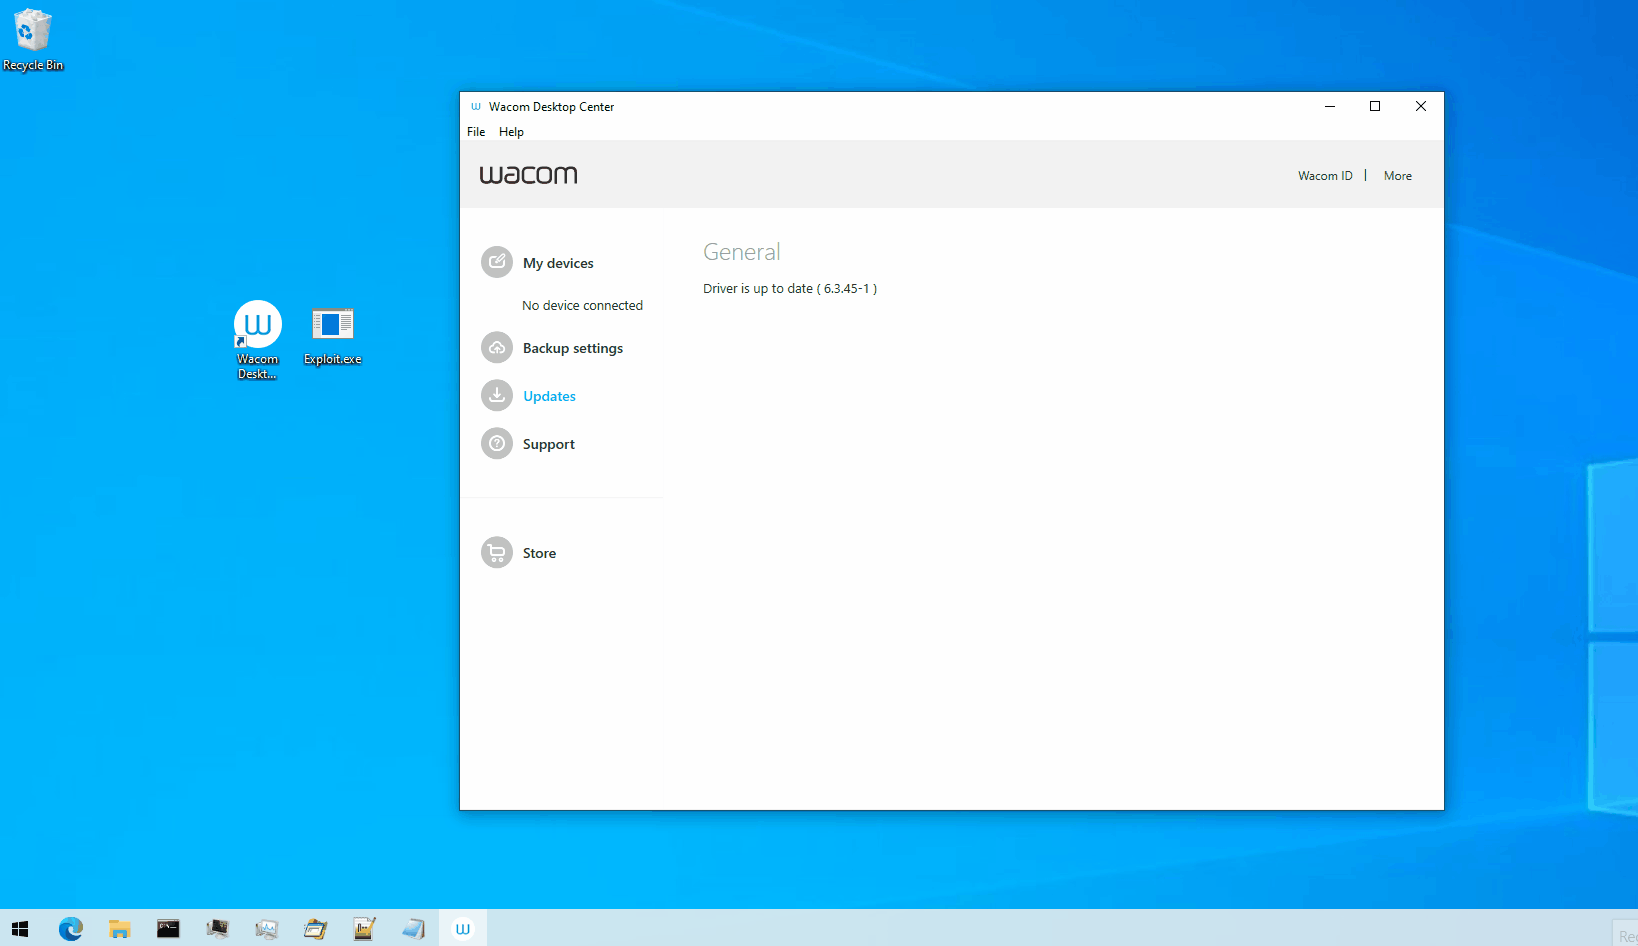Select the Recycle Bin desktop icon

pos(33,40)
